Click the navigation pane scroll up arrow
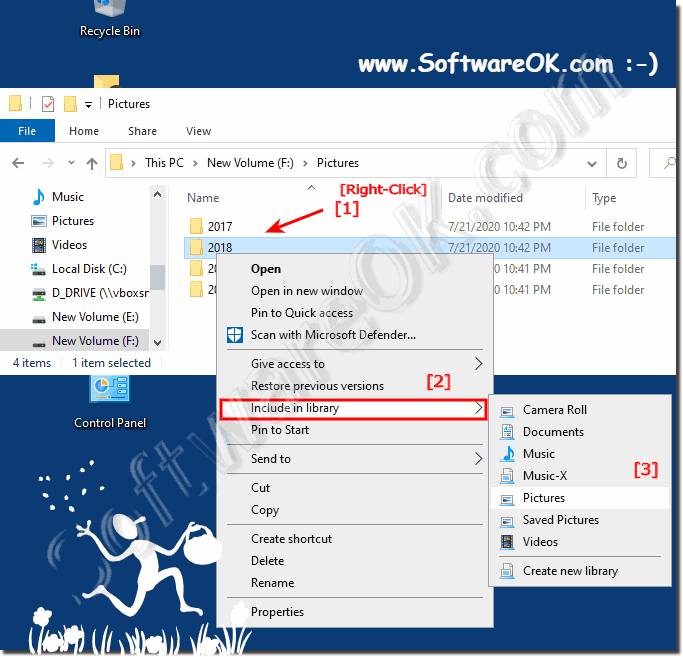The height and width of the screenshot is (657, 683). pos(158,194)
